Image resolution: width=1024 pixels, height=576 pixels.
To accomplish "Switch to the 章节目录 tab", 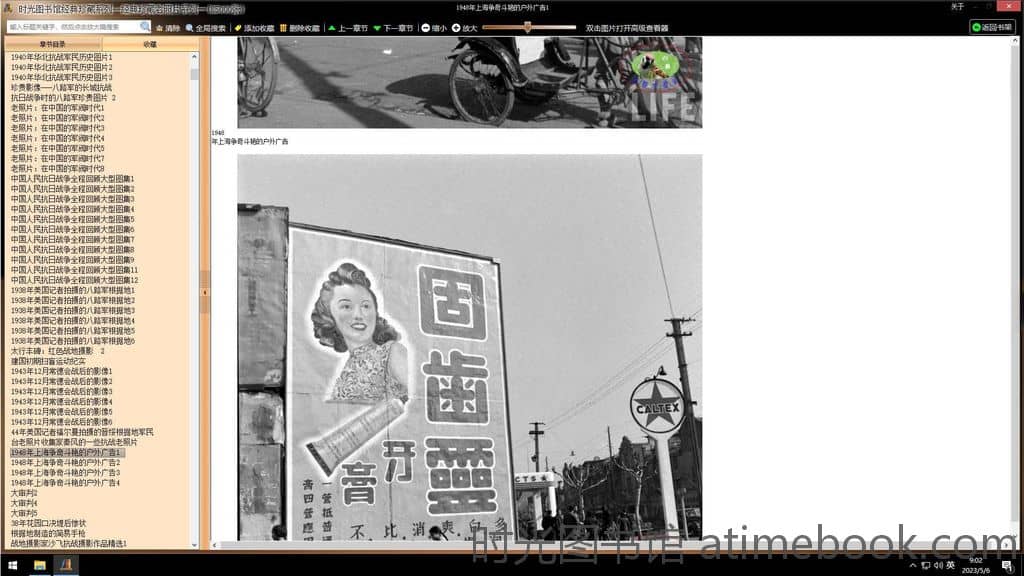I will (52, 44).
